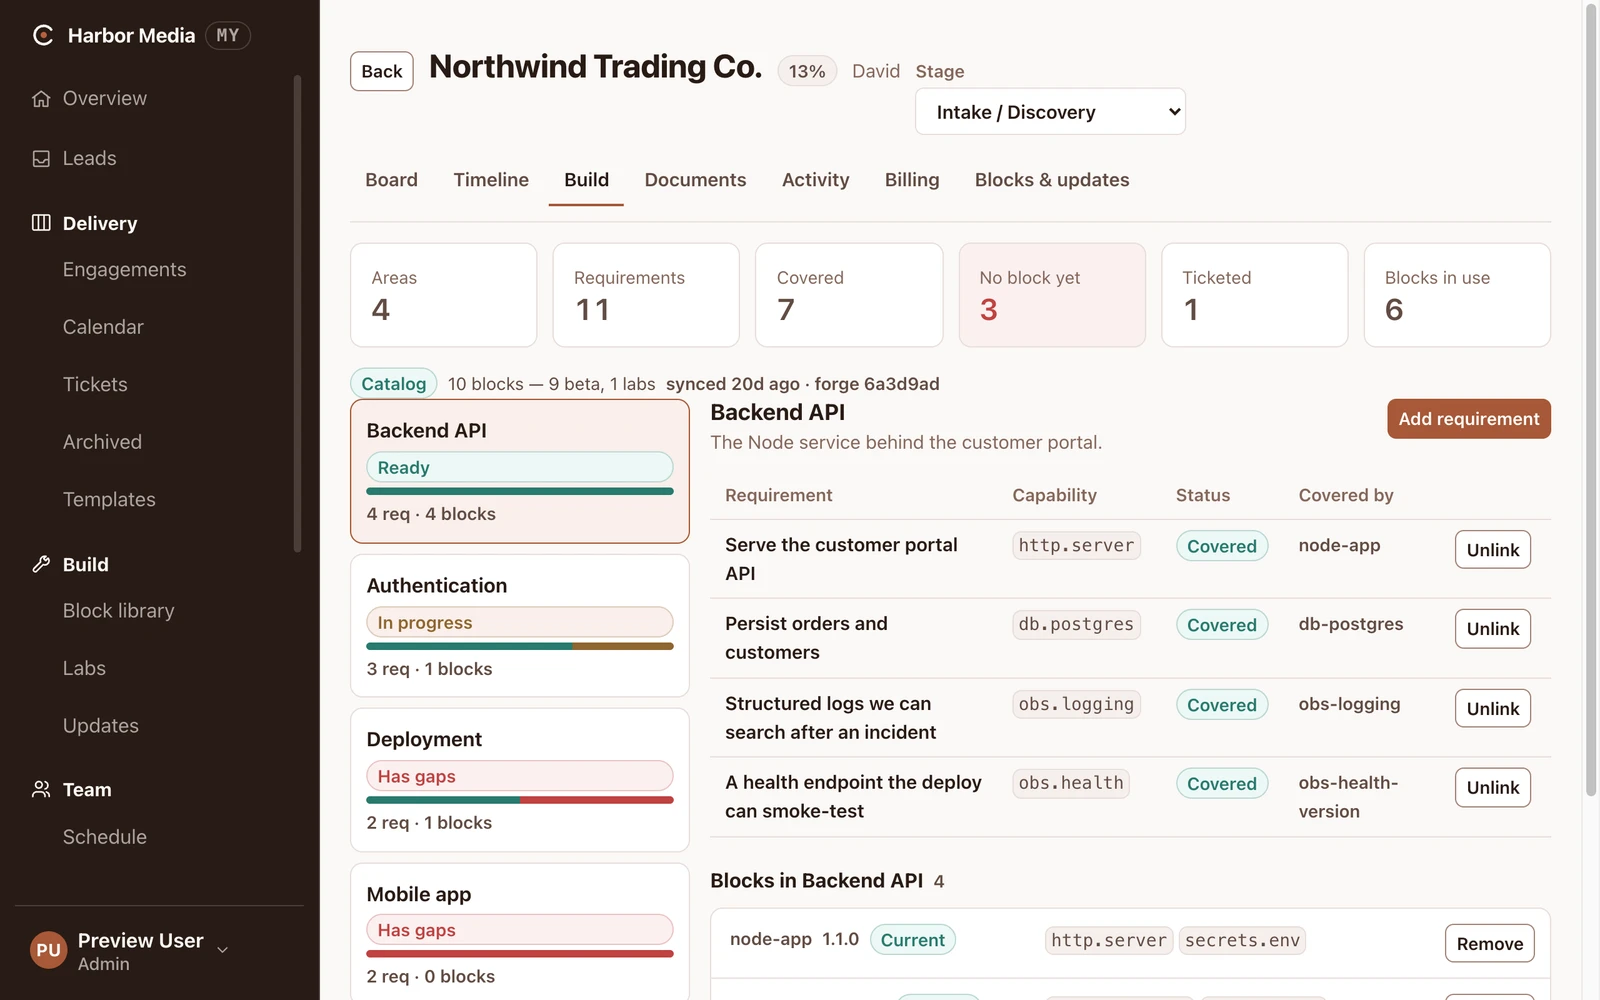Open Engagements in the sidebar
The height and width of the screenshot is (1000, 1600).
[124, 270]
